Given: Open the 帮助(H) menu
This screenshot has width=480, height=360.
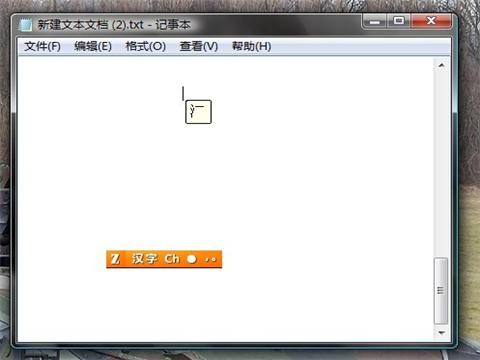Looking at the screenshot, I should coord(252,46).
